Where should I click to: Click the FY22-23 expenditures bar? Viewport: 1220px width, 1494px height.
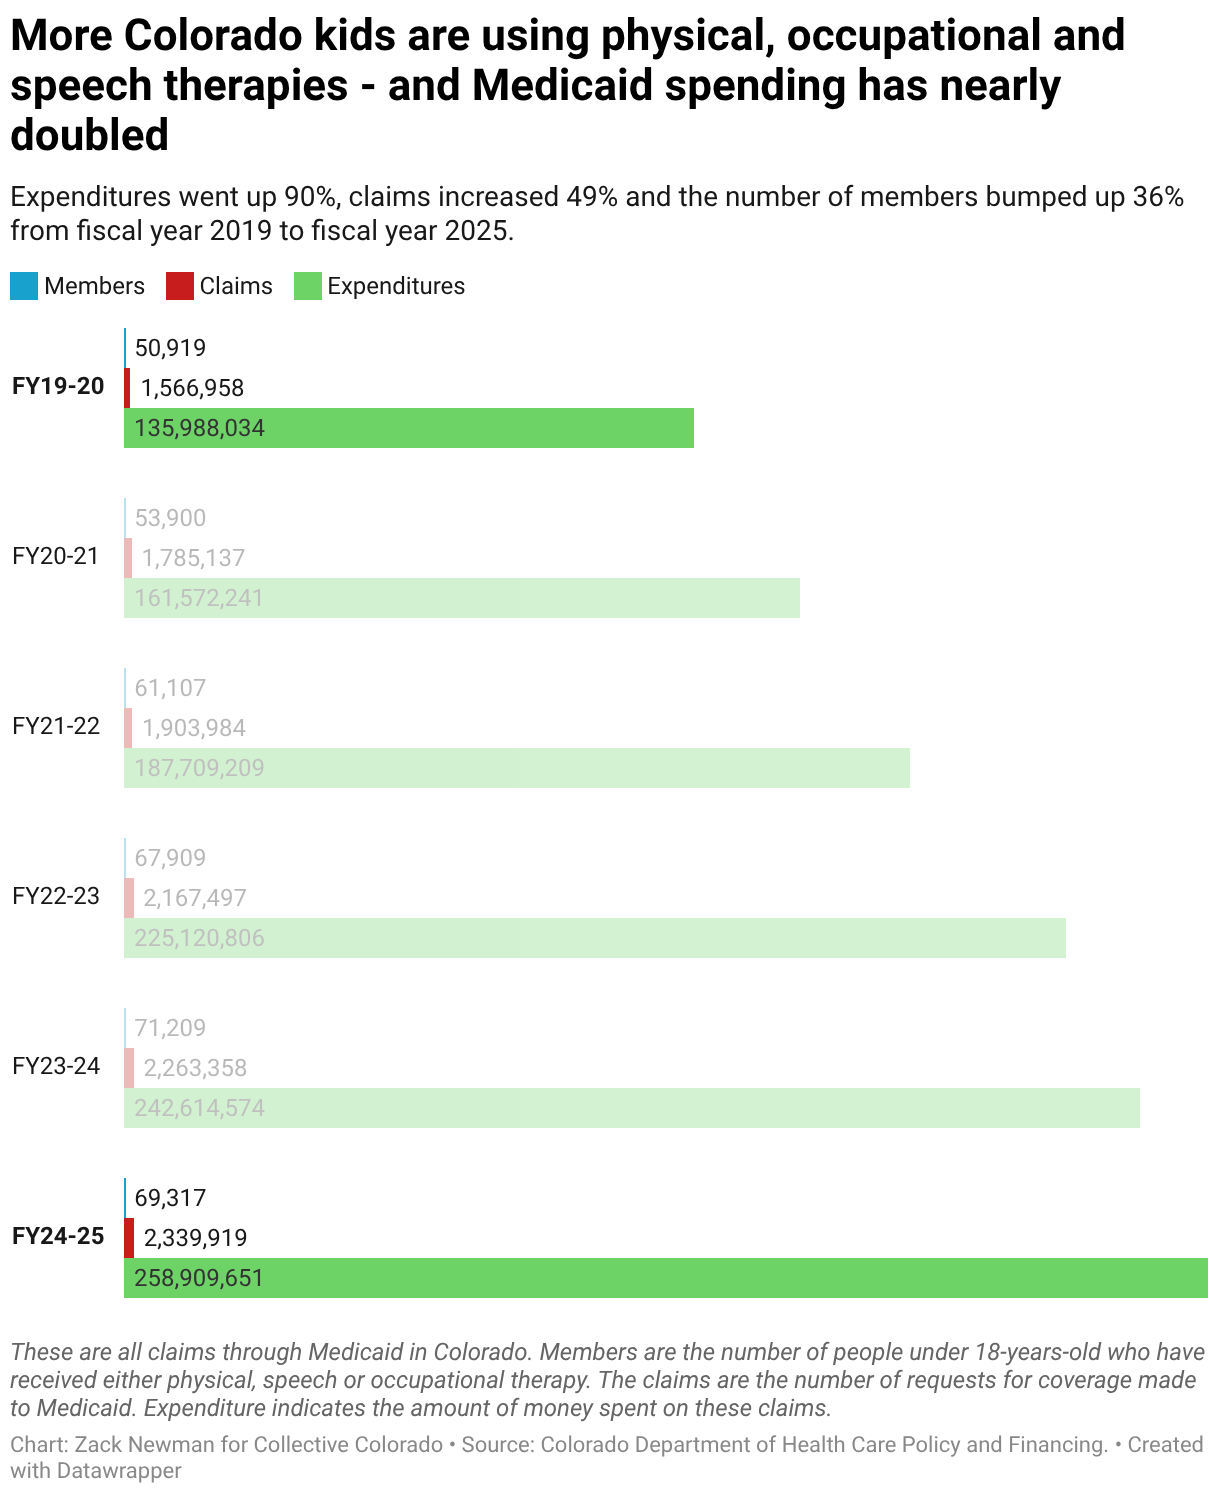click(594, 938)
